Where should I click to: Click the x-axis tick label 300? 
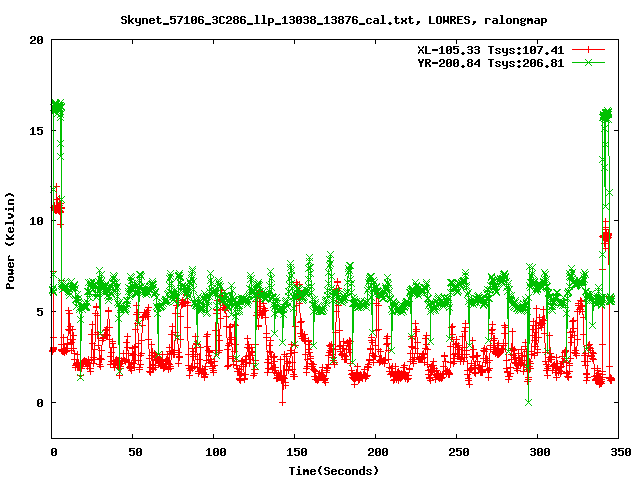pyautogui.click(x=540, y=452)
